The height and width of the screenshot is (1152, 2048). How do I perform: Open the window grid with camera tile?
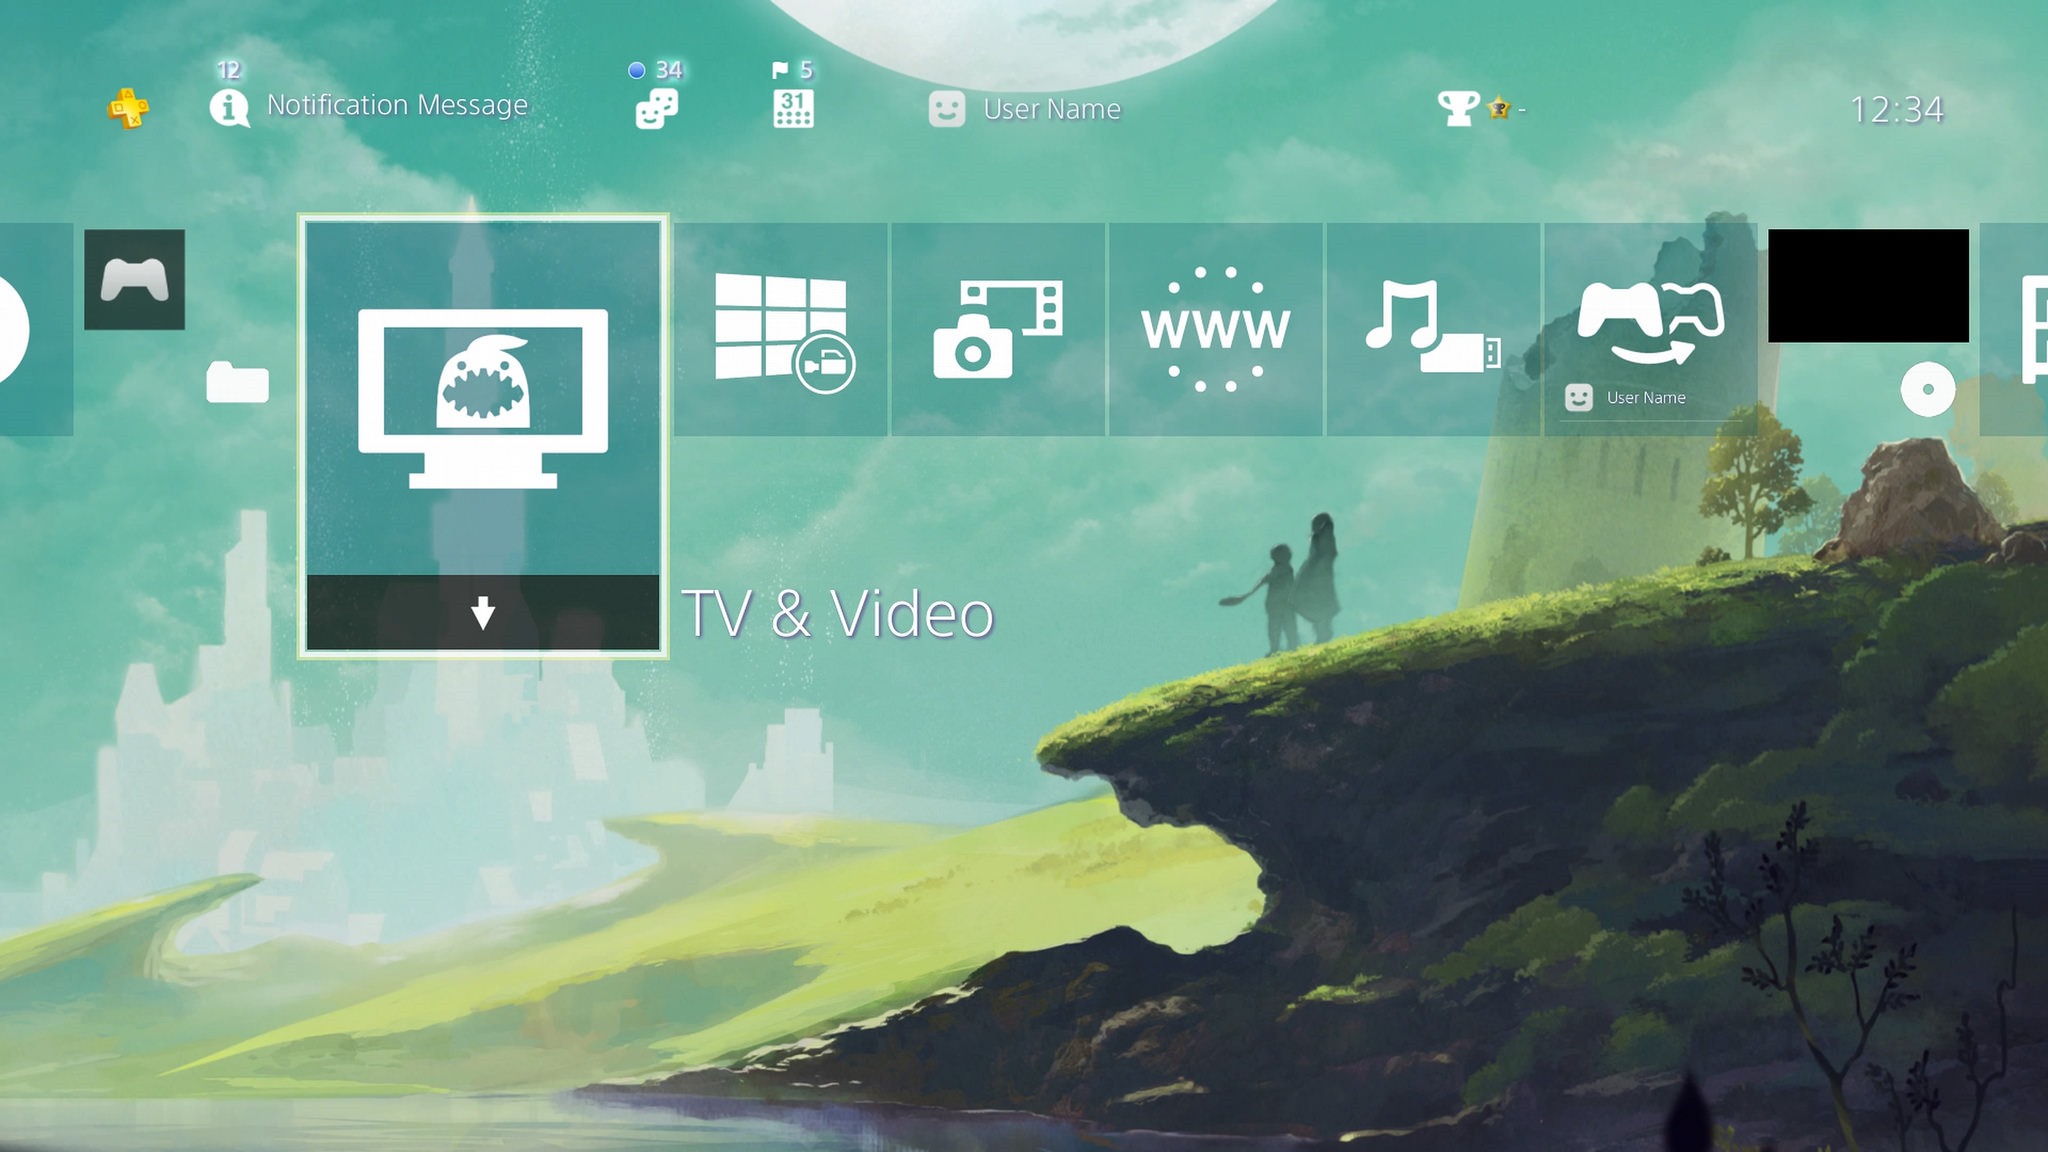[x=780, y=329]
